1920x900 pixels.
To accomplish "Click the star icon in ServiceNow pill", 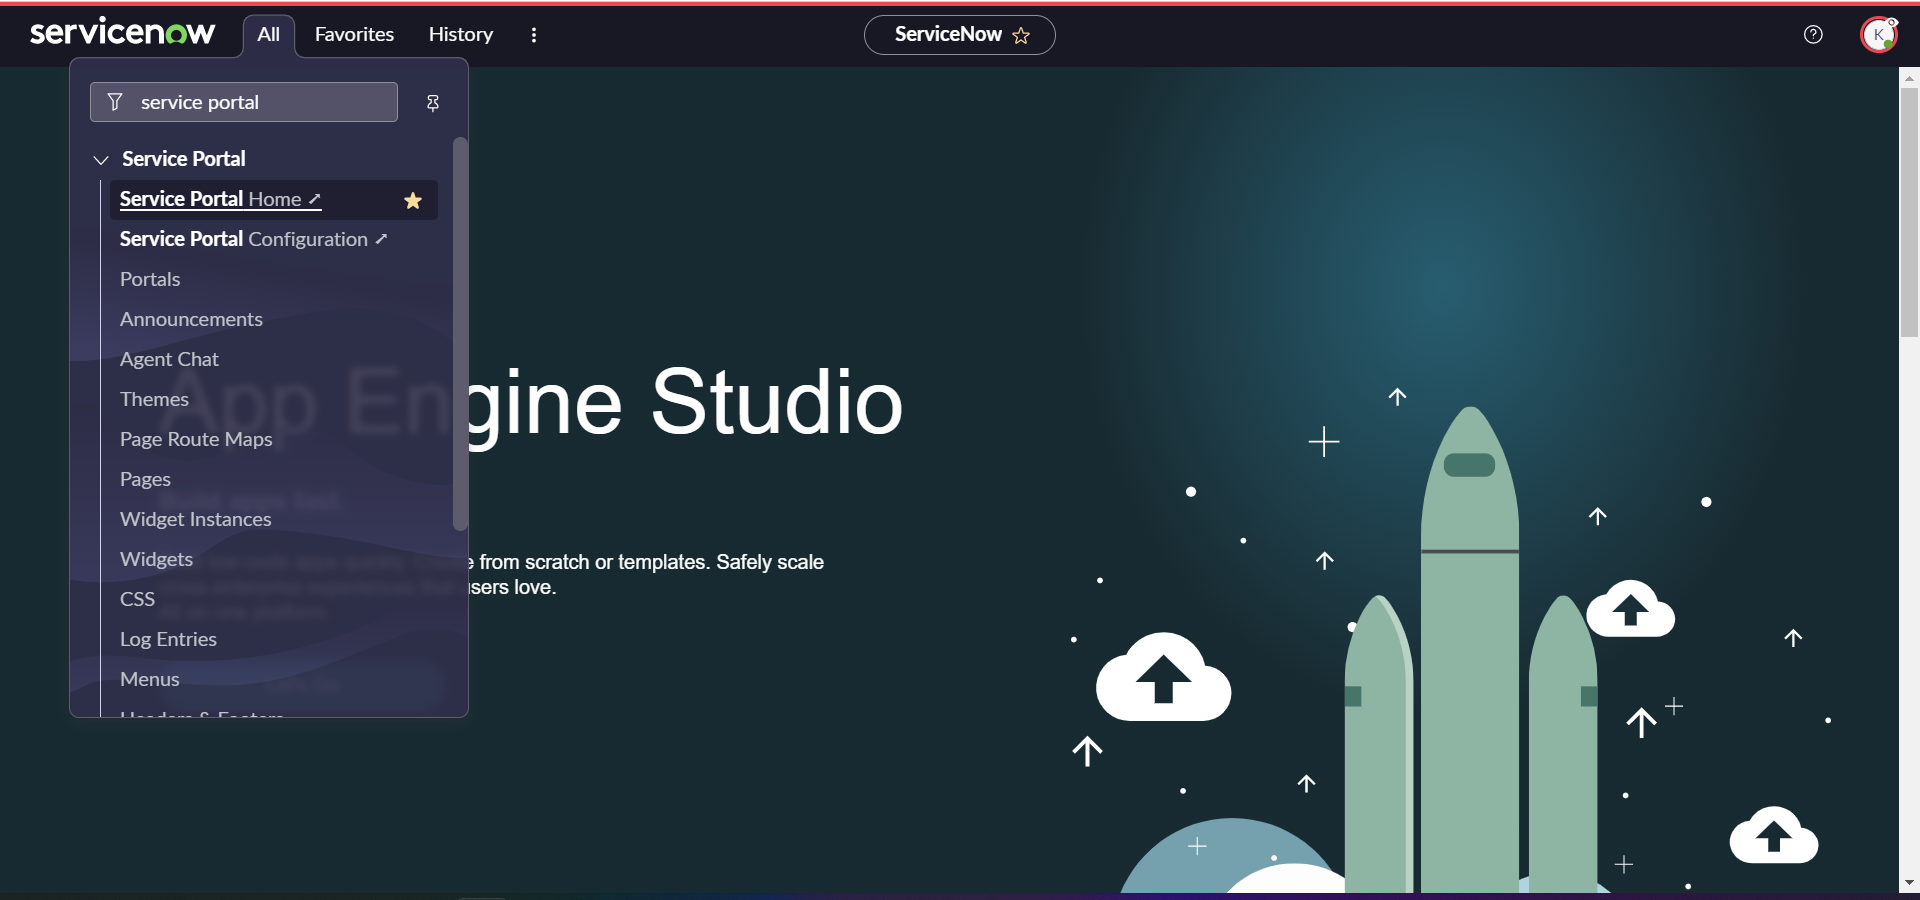I will point(1021,36).
